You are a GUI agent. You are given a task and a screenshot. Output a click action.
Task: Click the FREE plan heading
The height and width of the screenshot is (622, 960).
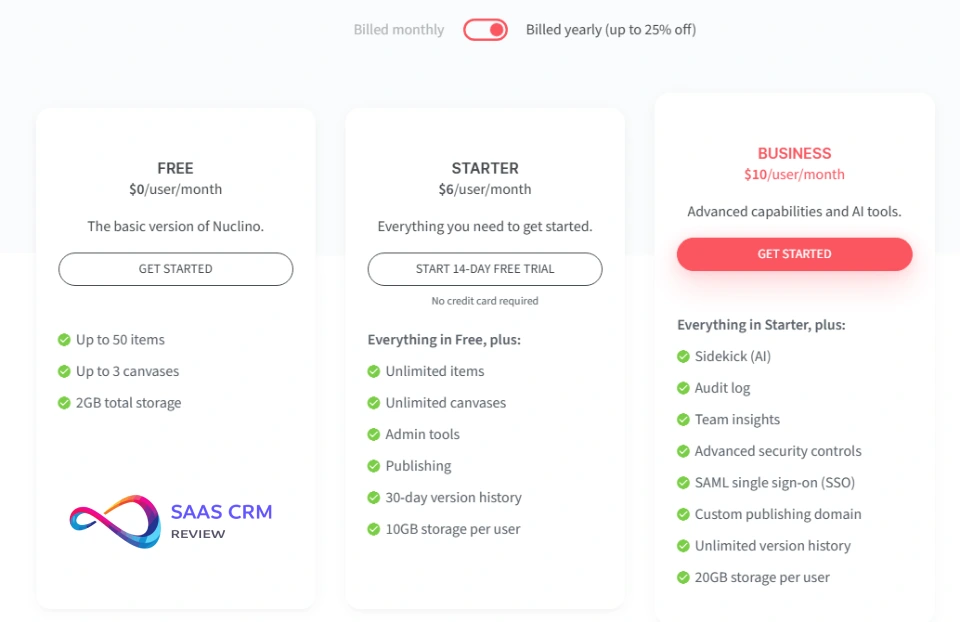point(175,169)
